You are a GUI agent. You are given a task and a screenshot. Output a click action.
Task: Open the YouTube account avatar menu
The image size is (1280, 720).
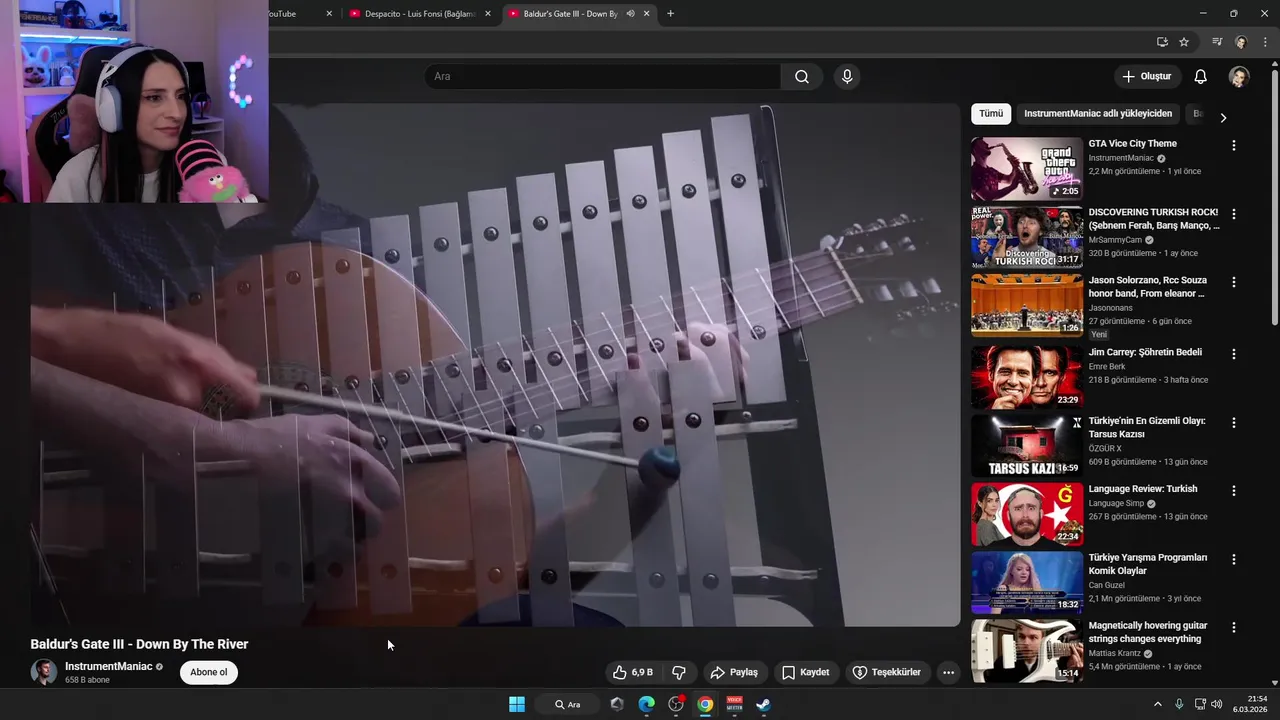point(1239,77)
